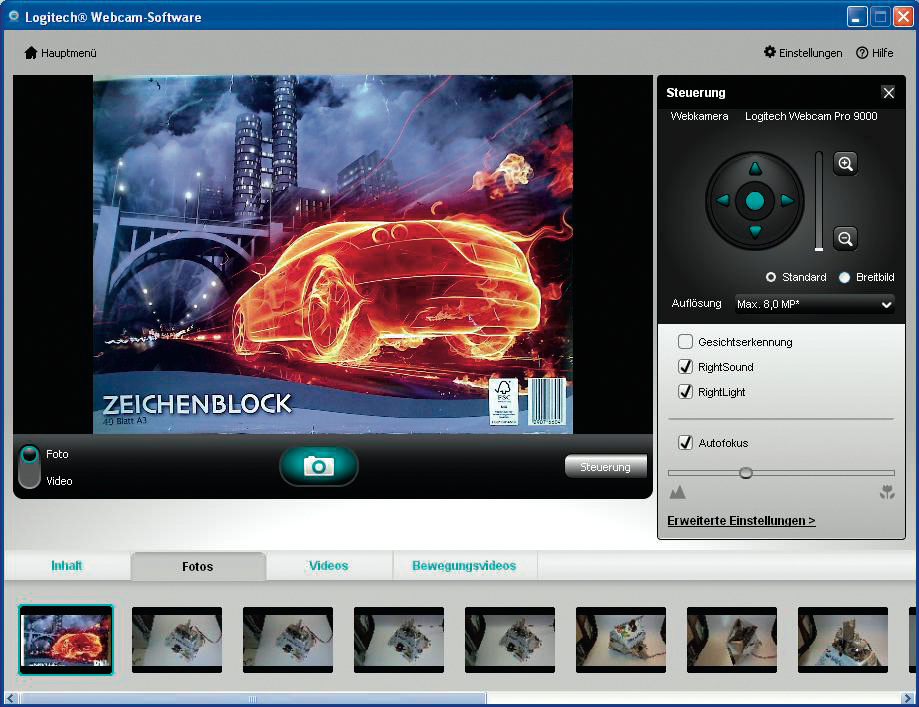Zoom out with the magnifier minus icon
The width and height of the screenshot is (919, 707).
(845, 238)
